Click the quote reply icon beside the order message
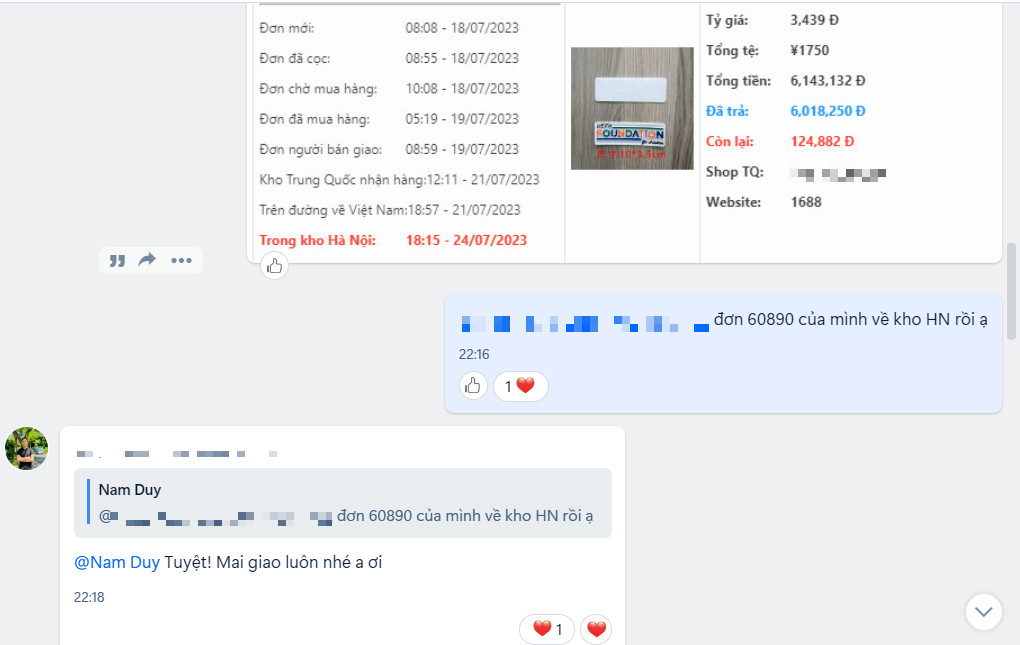Viewport: 1020px width, 645px height. click(117, 261)
